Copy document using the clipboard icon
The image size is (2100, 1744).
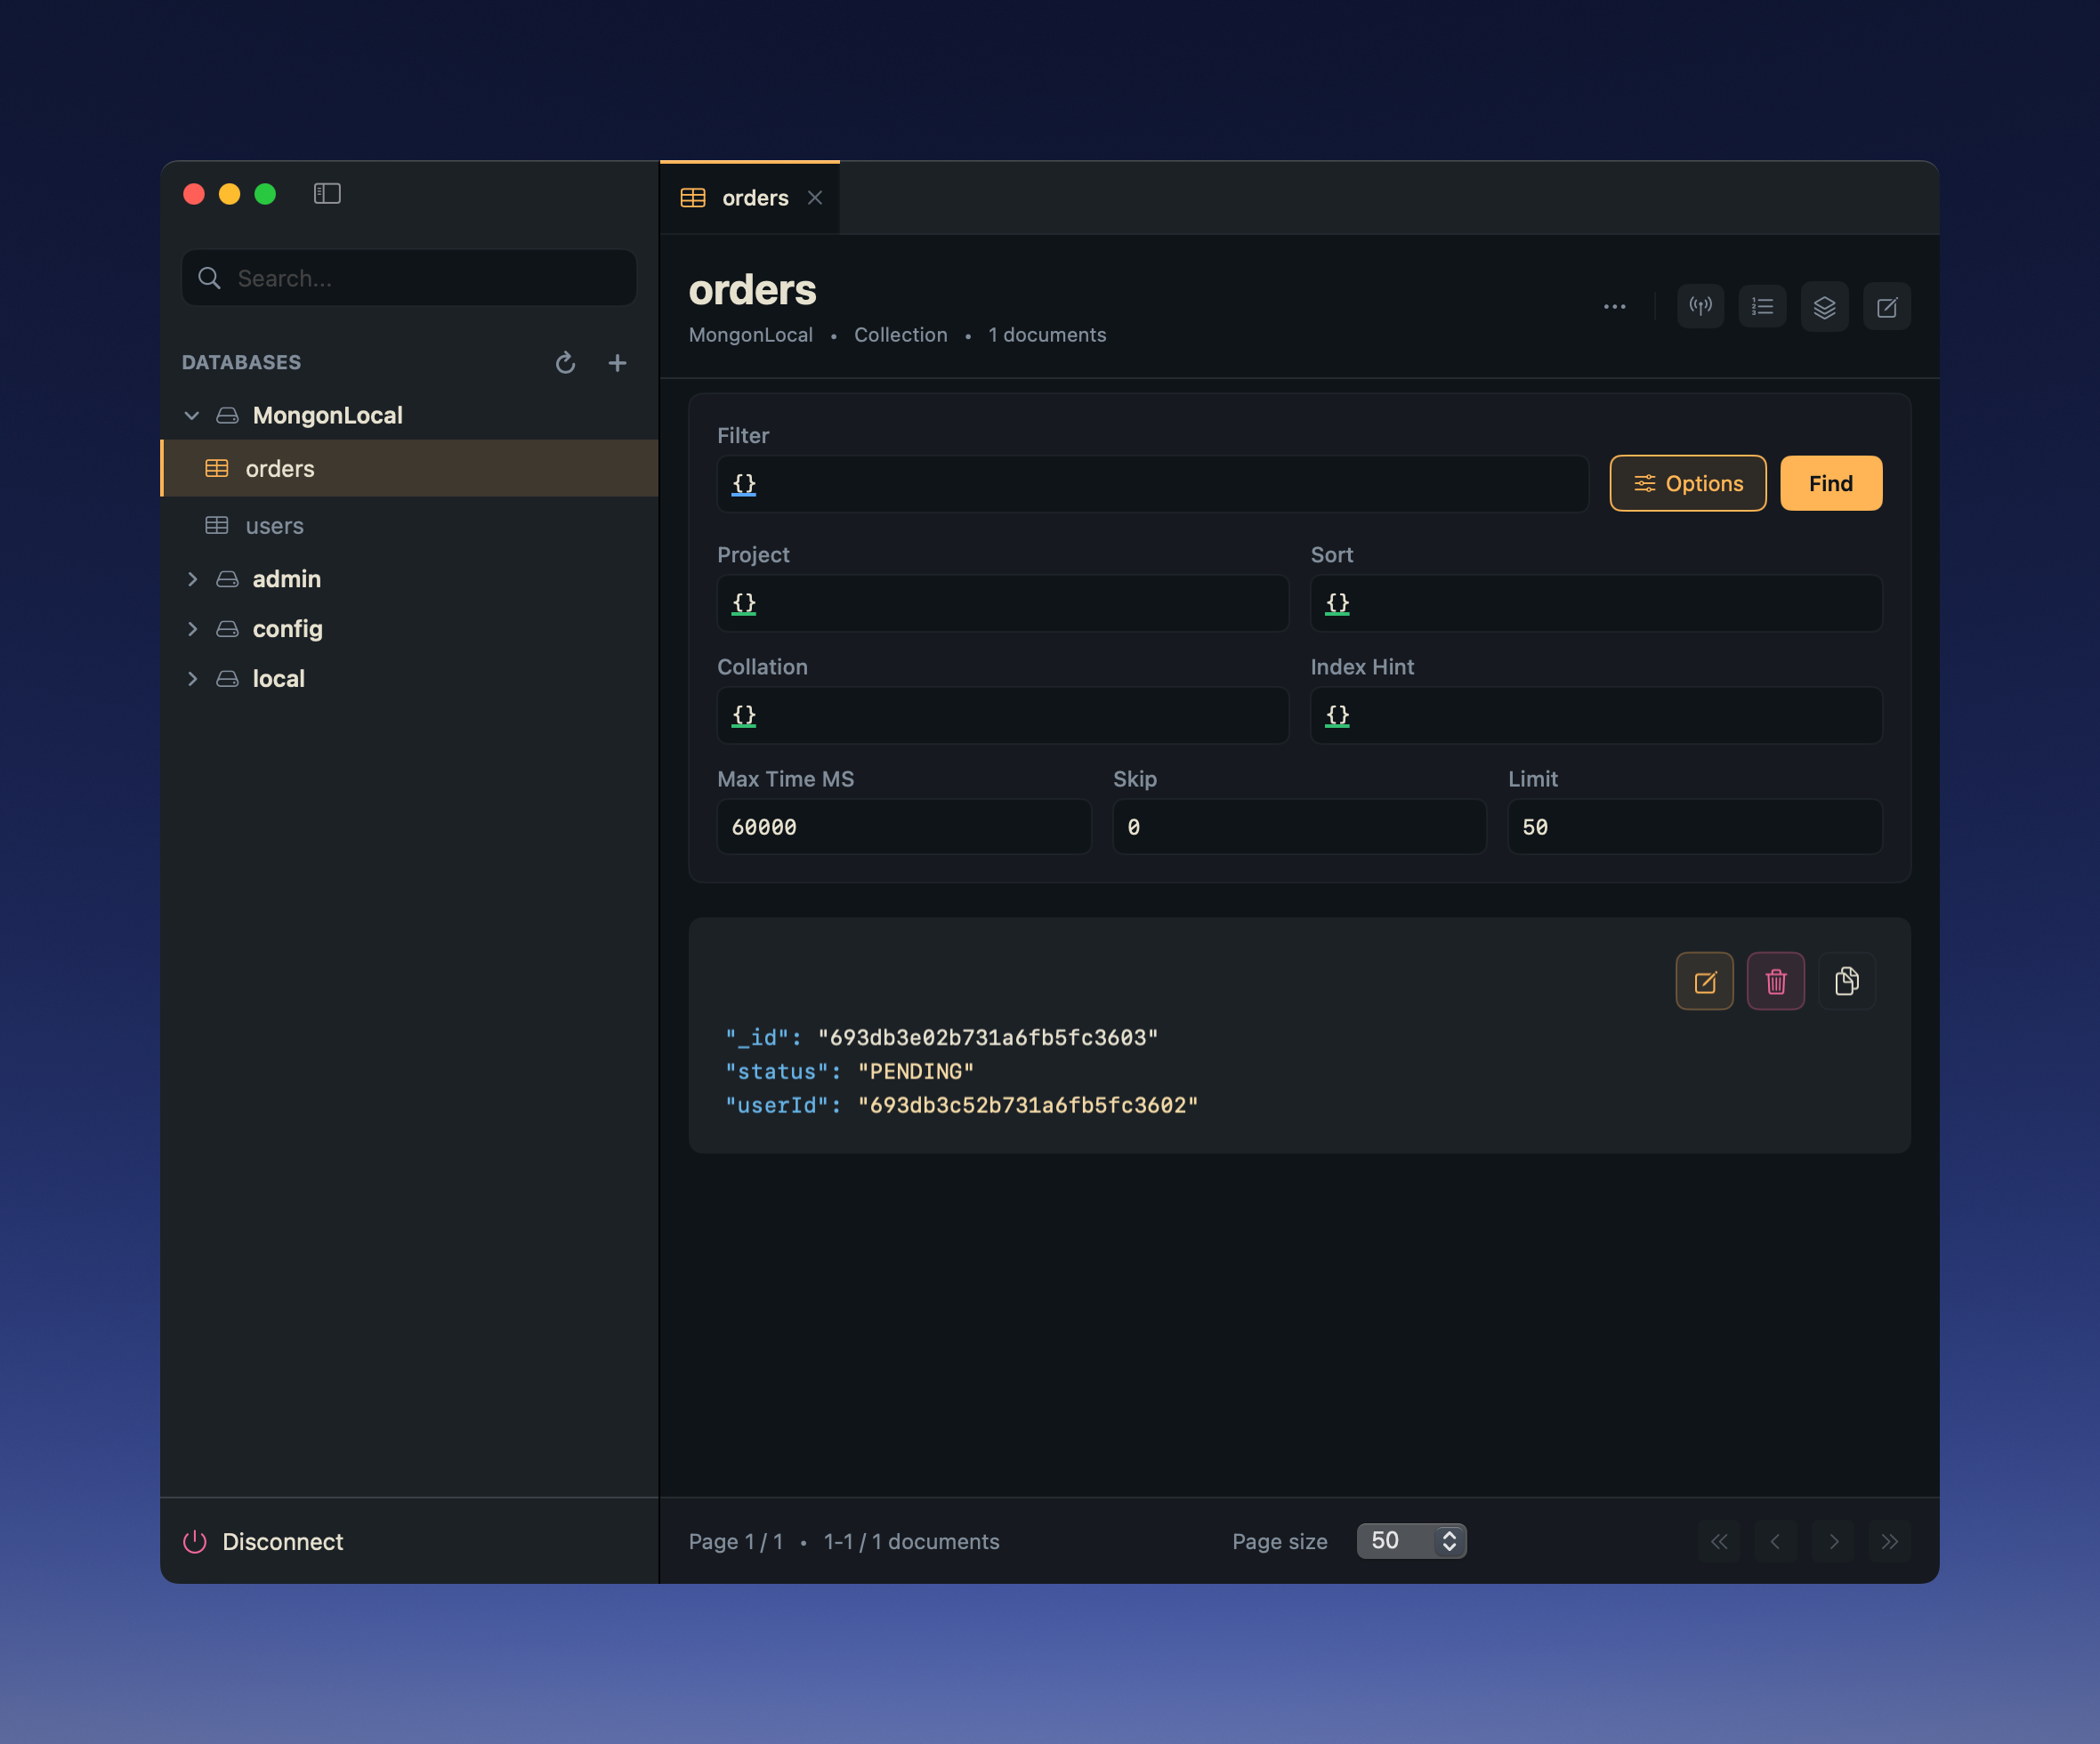click(1846, 981)
